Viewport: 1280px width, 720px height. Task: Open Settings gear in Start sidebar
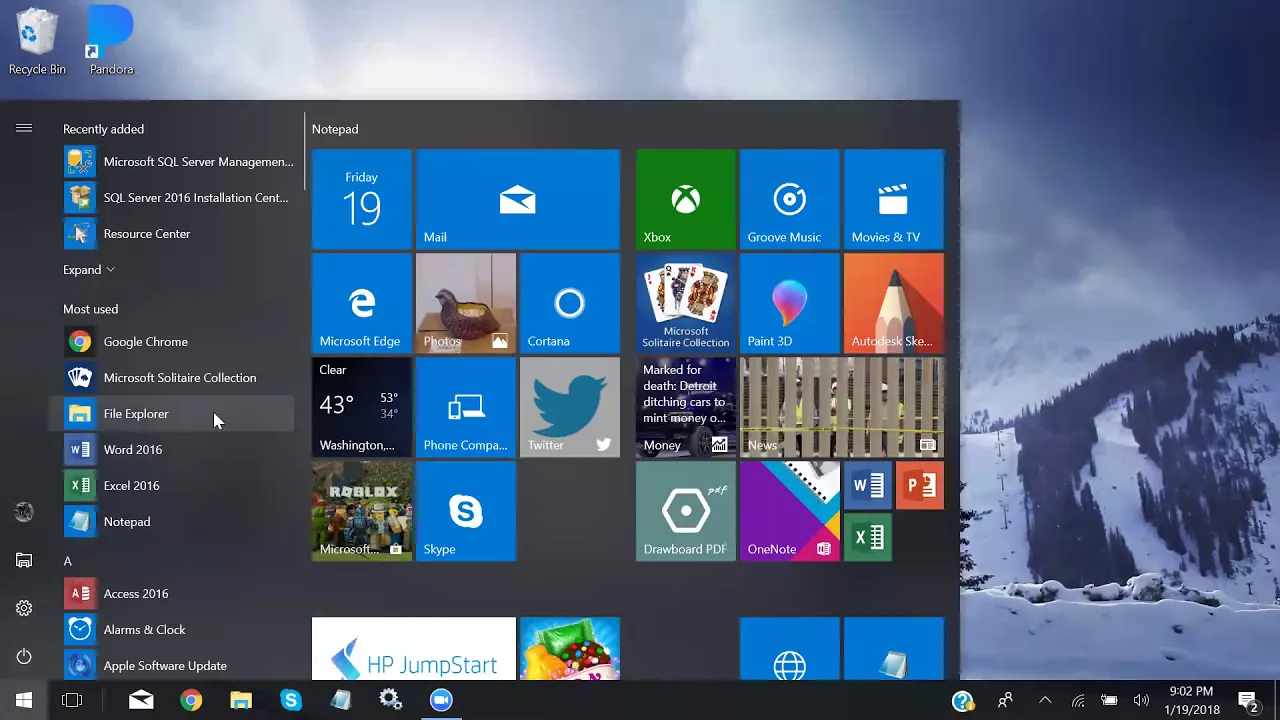coord(24,608)
